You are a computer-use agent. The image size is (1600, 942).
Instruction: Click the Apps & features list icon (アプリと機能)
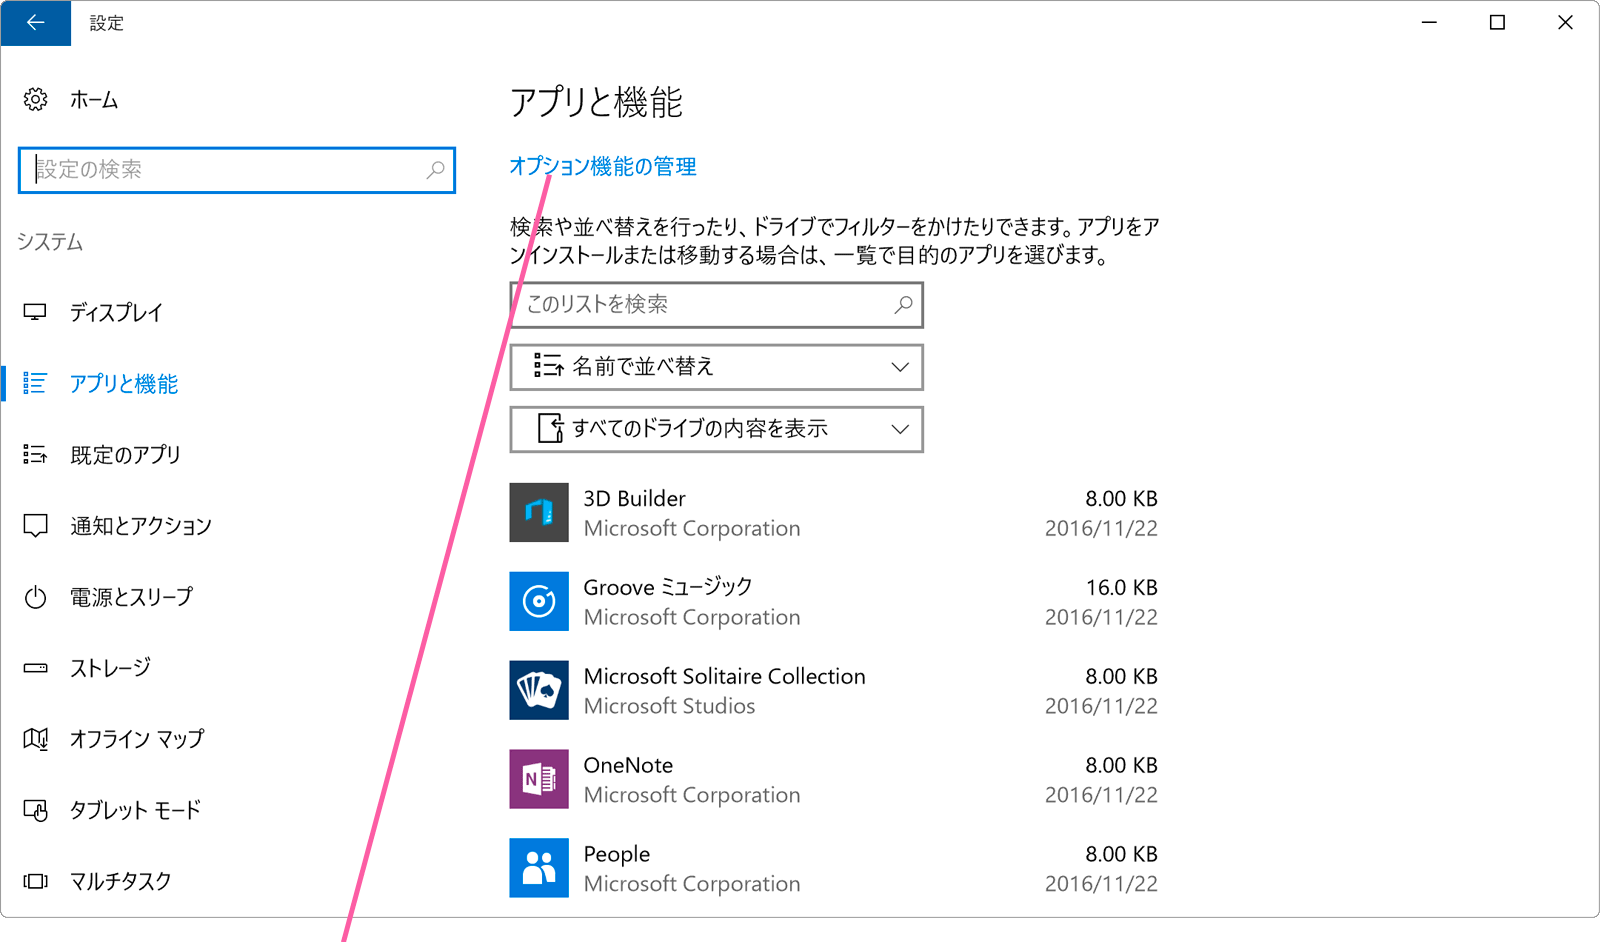[35, 383]
